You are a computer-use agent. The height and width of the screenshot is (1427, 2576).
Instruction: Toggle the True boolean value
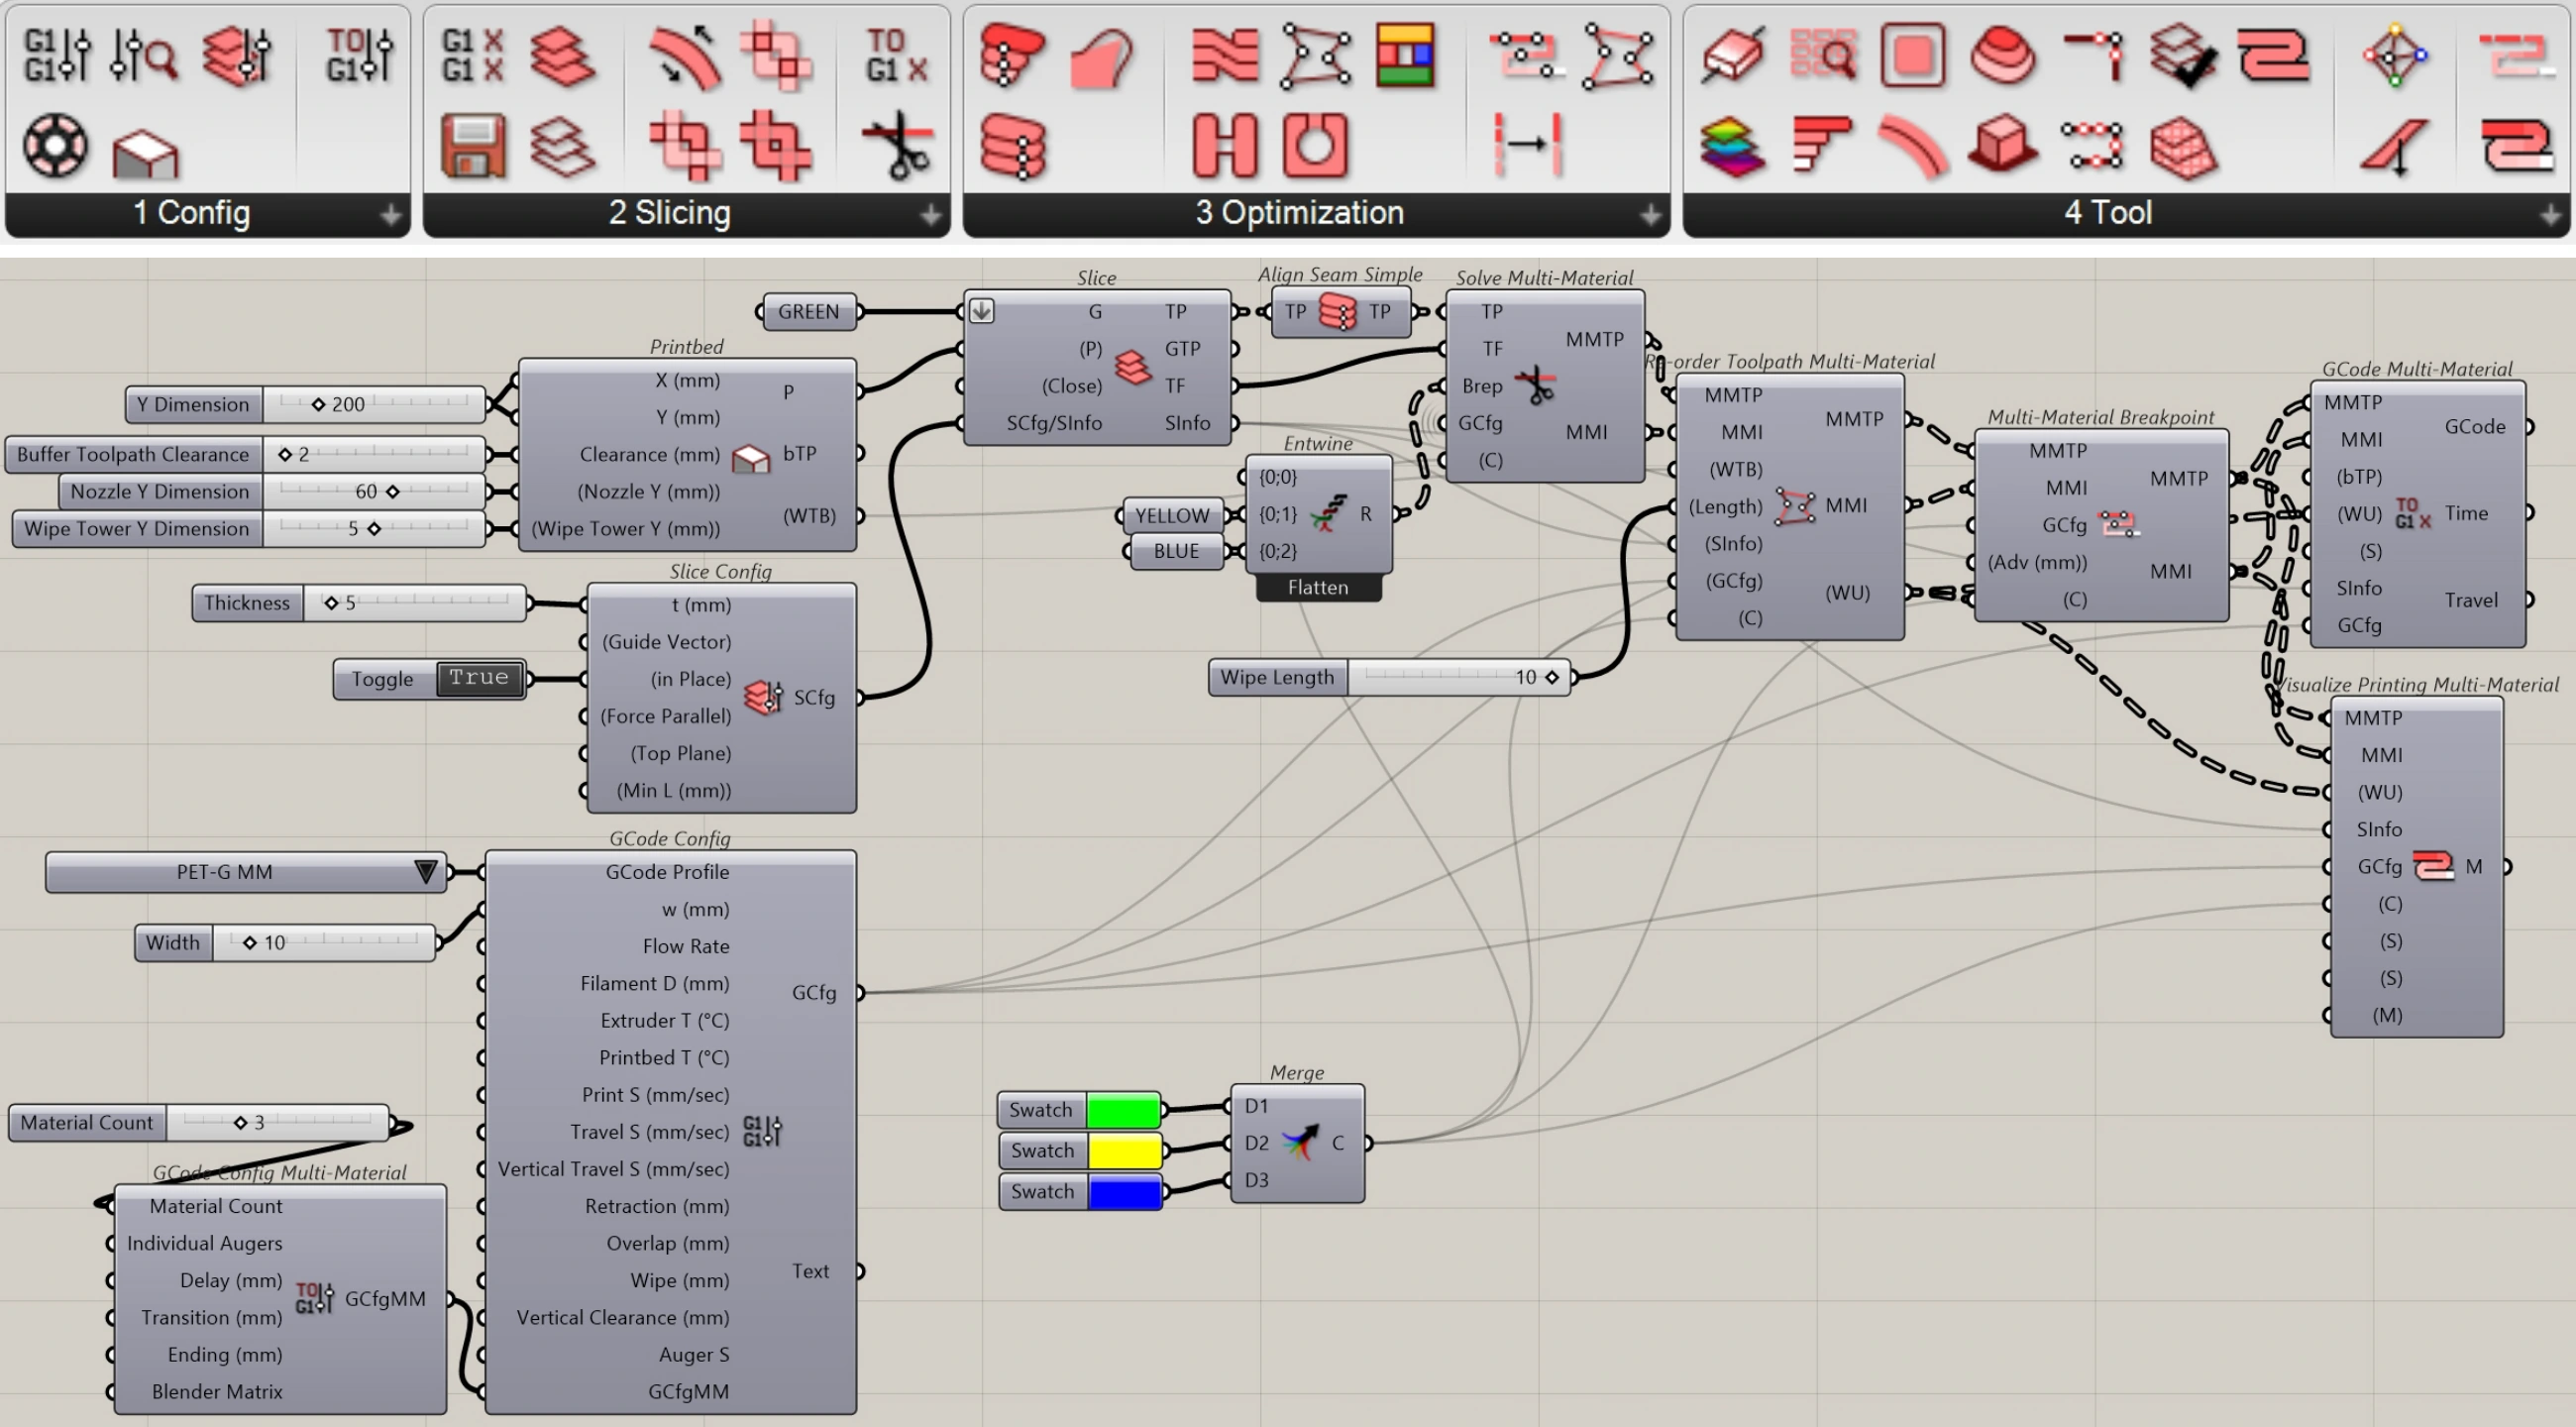point(479,679)
